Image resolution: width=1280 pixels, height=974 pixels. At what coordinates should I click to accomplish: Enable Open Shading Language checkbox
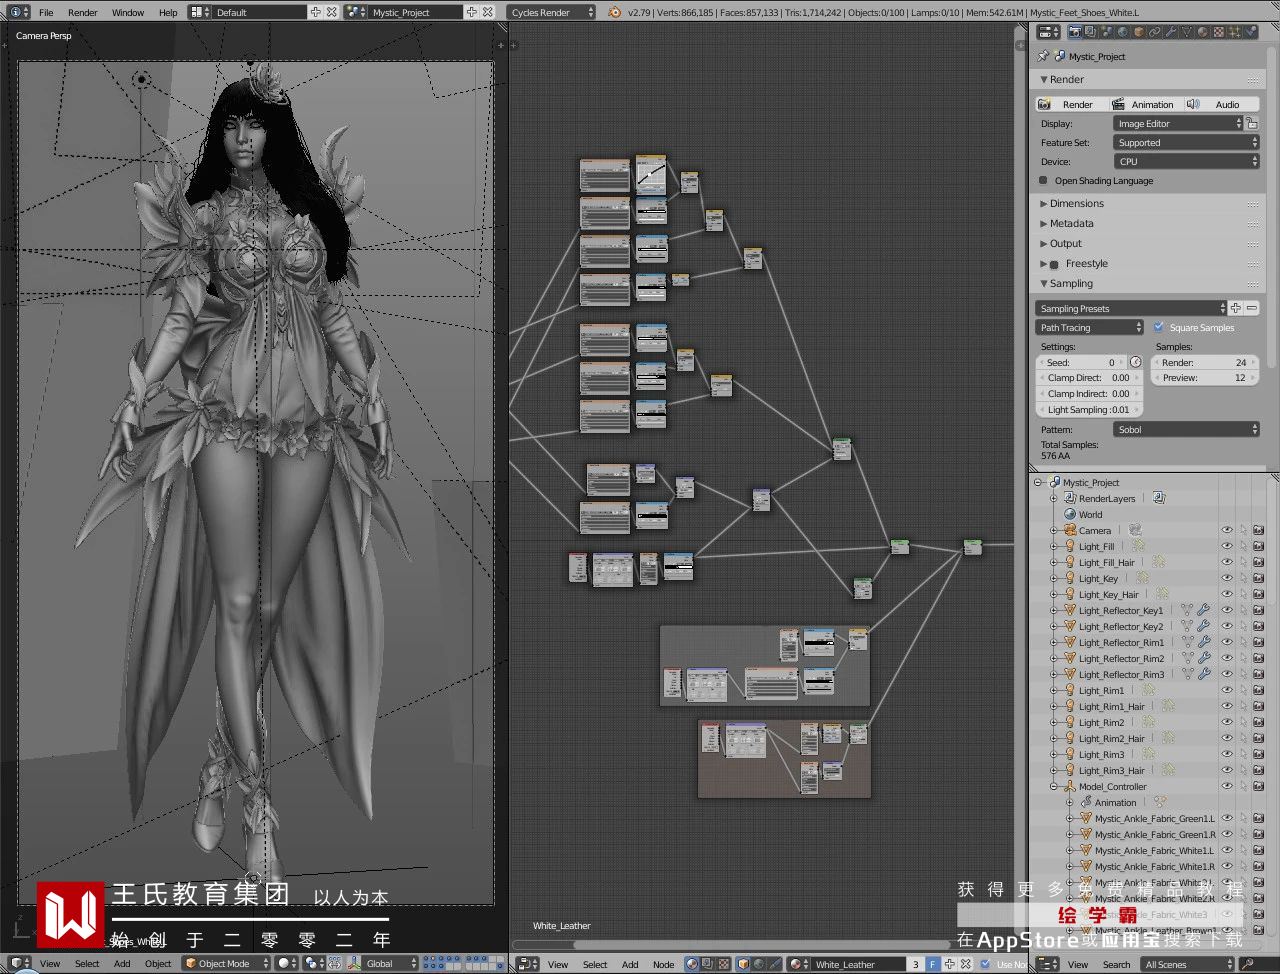click(1044, 181)
